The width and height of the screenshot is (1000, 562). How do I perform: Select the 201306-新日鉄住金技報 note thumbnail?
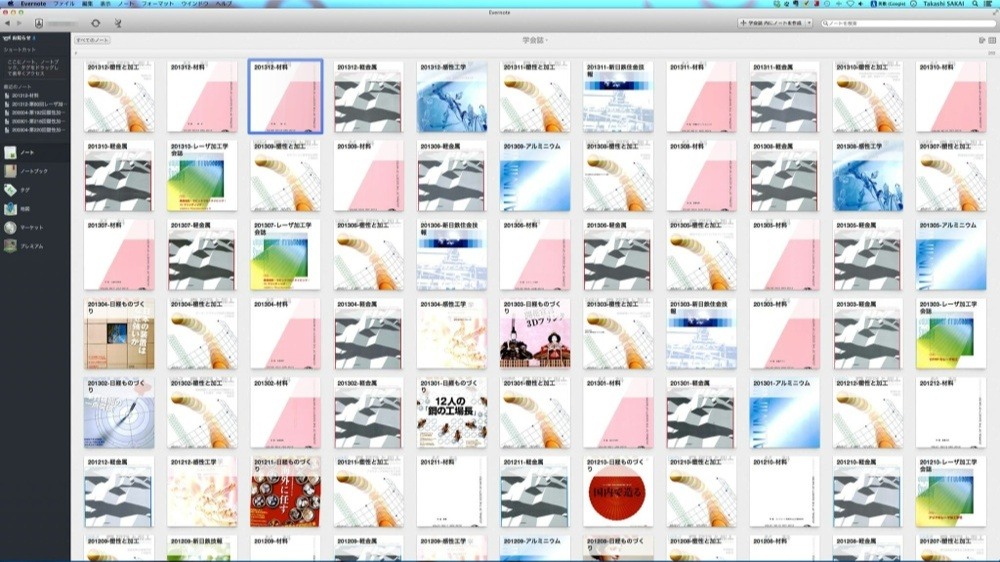(x=452, y=255)
